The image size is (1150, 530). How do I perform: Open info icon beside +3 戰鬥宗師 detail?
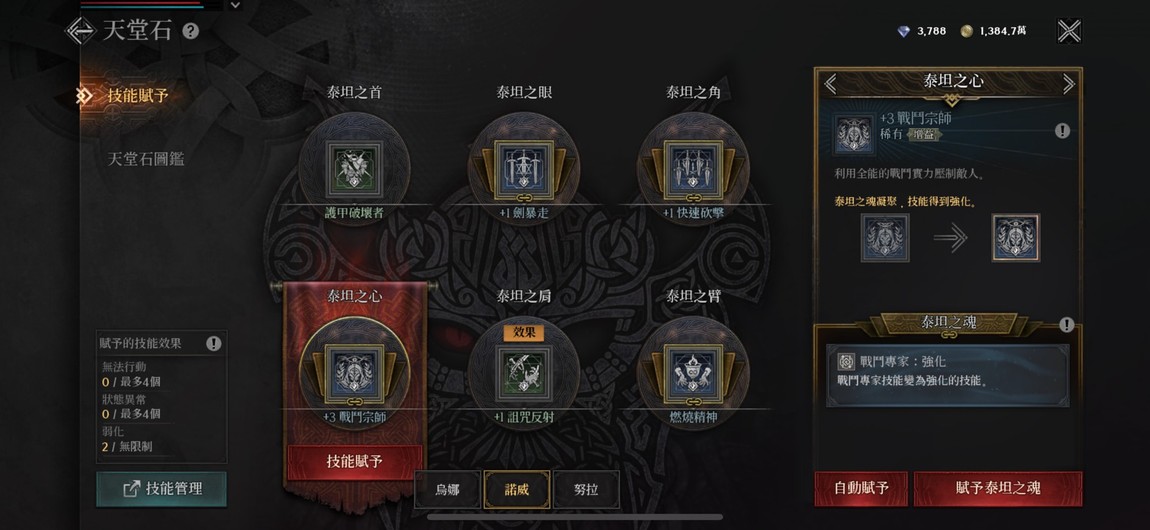(x=1062, y=130)
